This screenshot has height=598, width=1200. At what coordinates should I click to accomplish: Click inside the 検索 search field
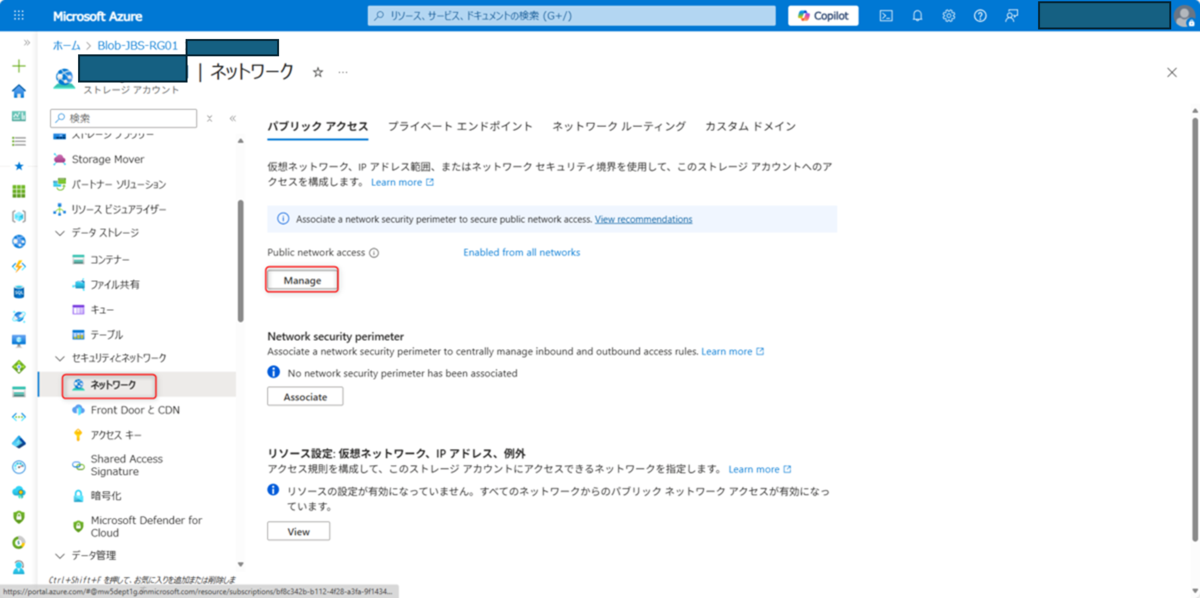[x=123, y=118]
